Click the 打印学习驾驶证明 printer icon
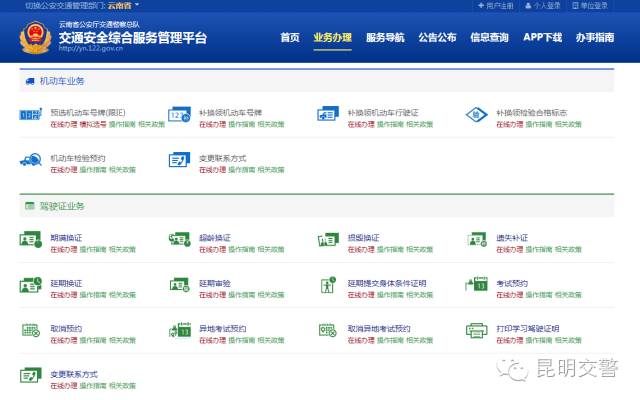 tap(477, 330)
